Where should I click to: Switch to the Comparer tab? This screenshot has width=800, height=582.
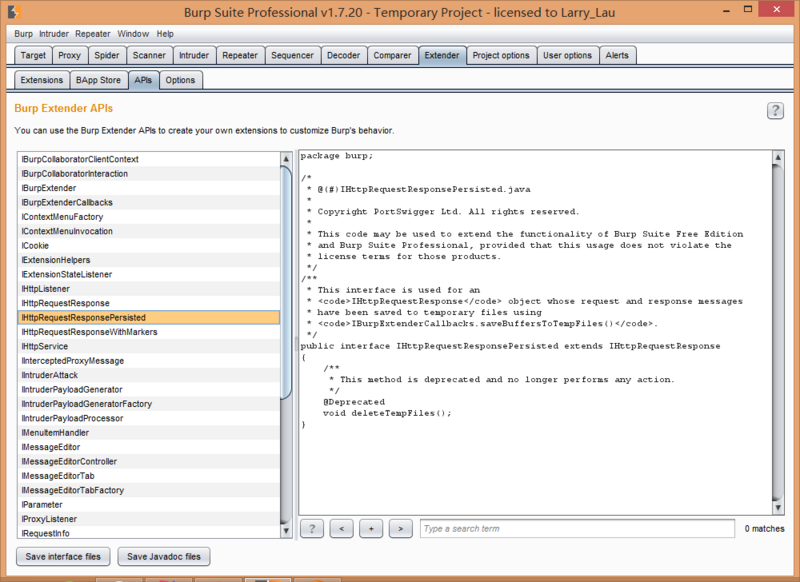point(392,55)
